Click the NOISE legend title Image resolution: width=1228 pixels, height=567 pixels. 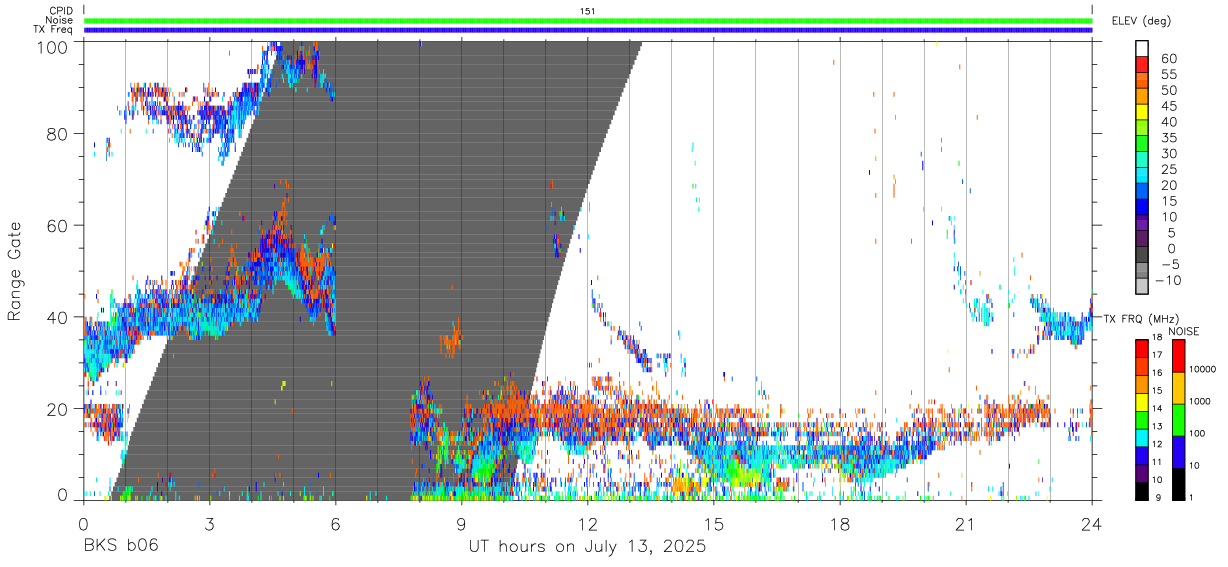1184,331
